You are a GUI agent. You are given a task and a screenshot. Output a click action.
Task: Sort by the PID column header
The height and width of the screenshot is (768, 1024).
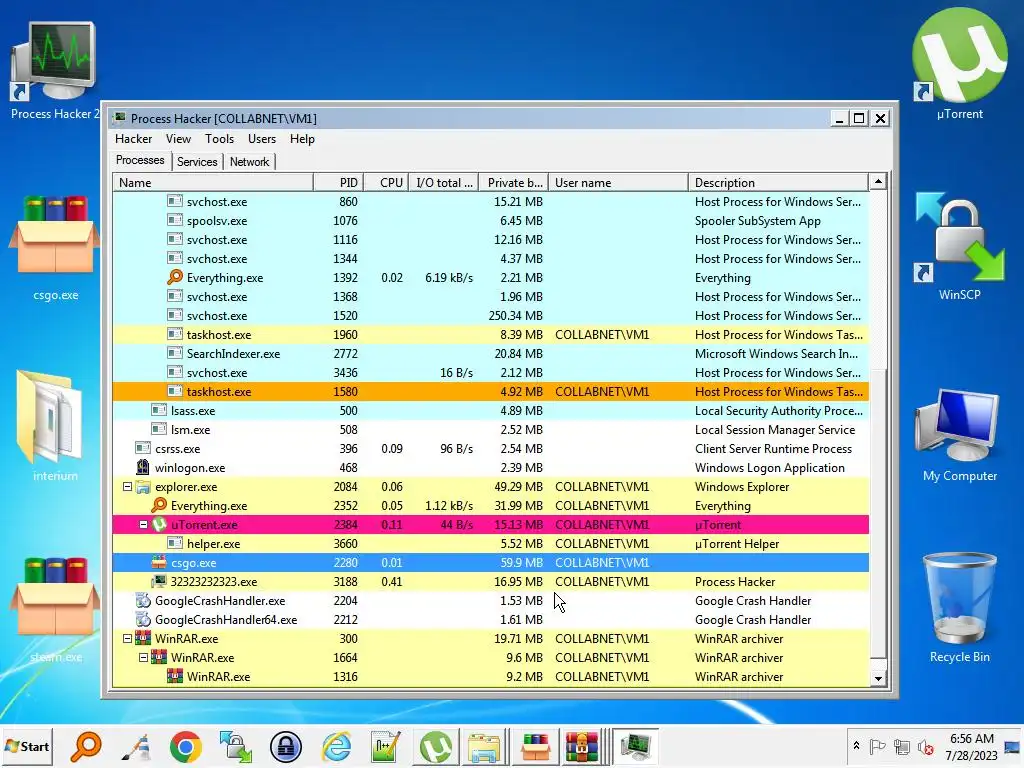point(338,183)
